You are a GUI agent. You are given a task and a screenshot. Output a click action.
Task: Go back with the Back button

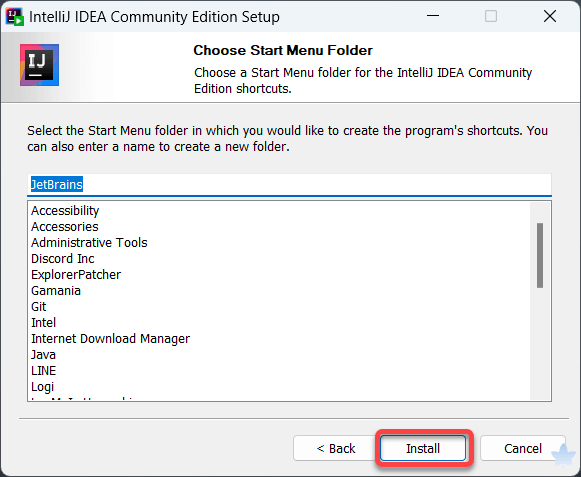(336, 448)
